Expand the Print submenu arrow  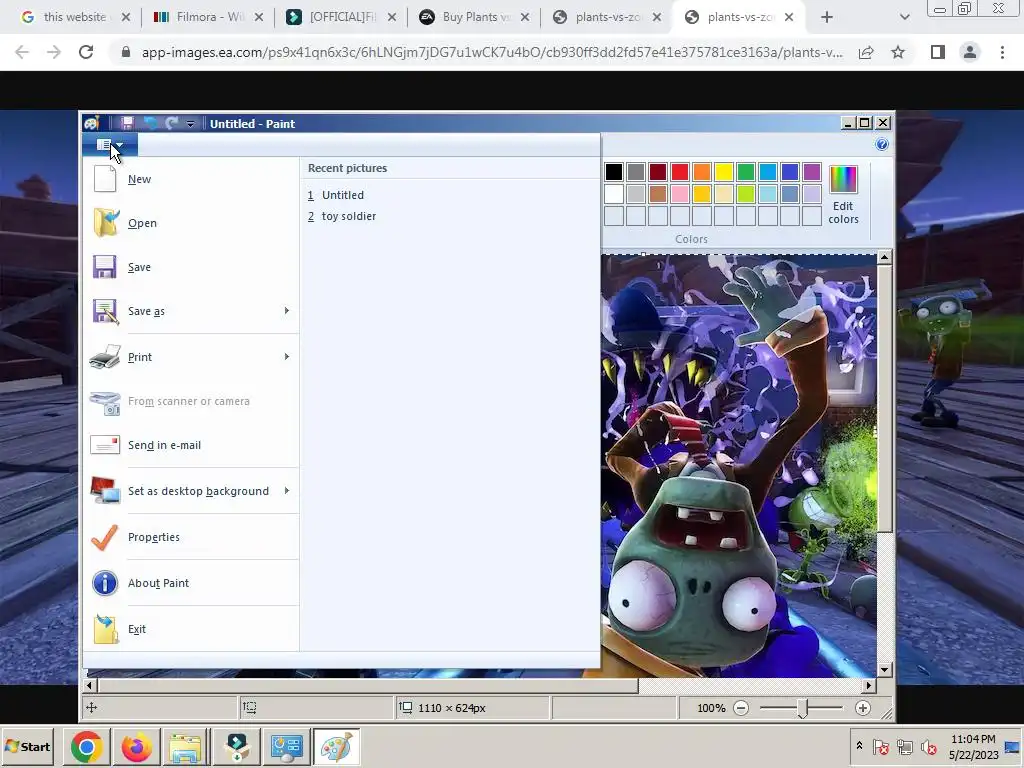[x=287, y=357]
